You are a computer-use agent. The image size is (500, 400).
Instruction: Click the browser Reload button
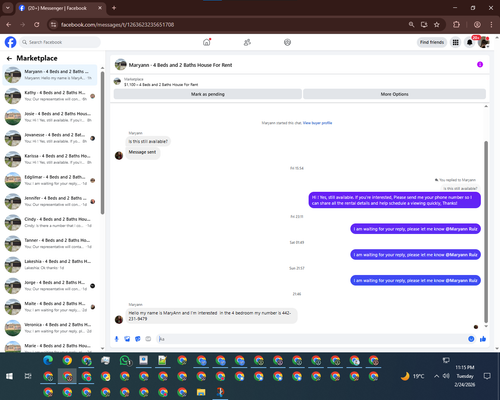click(x=36, y=25)
